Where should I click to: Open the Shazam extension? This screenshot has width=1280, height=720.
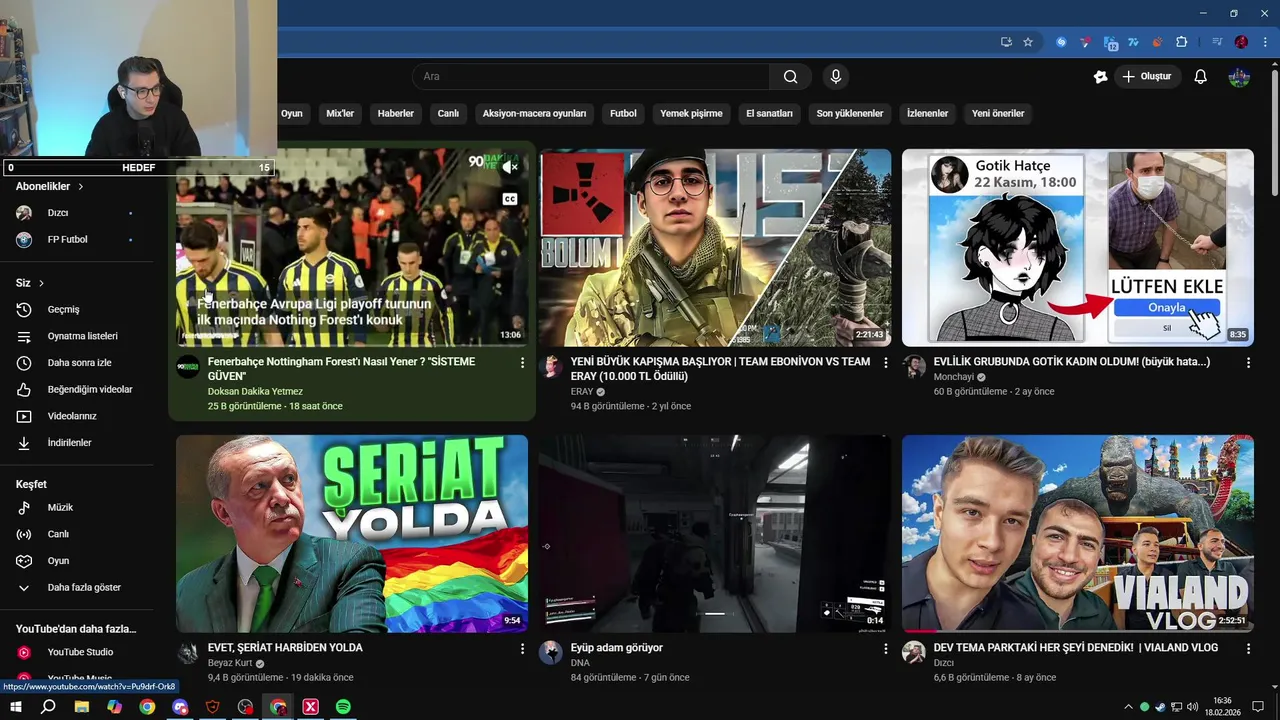(x=1061, y=42)
